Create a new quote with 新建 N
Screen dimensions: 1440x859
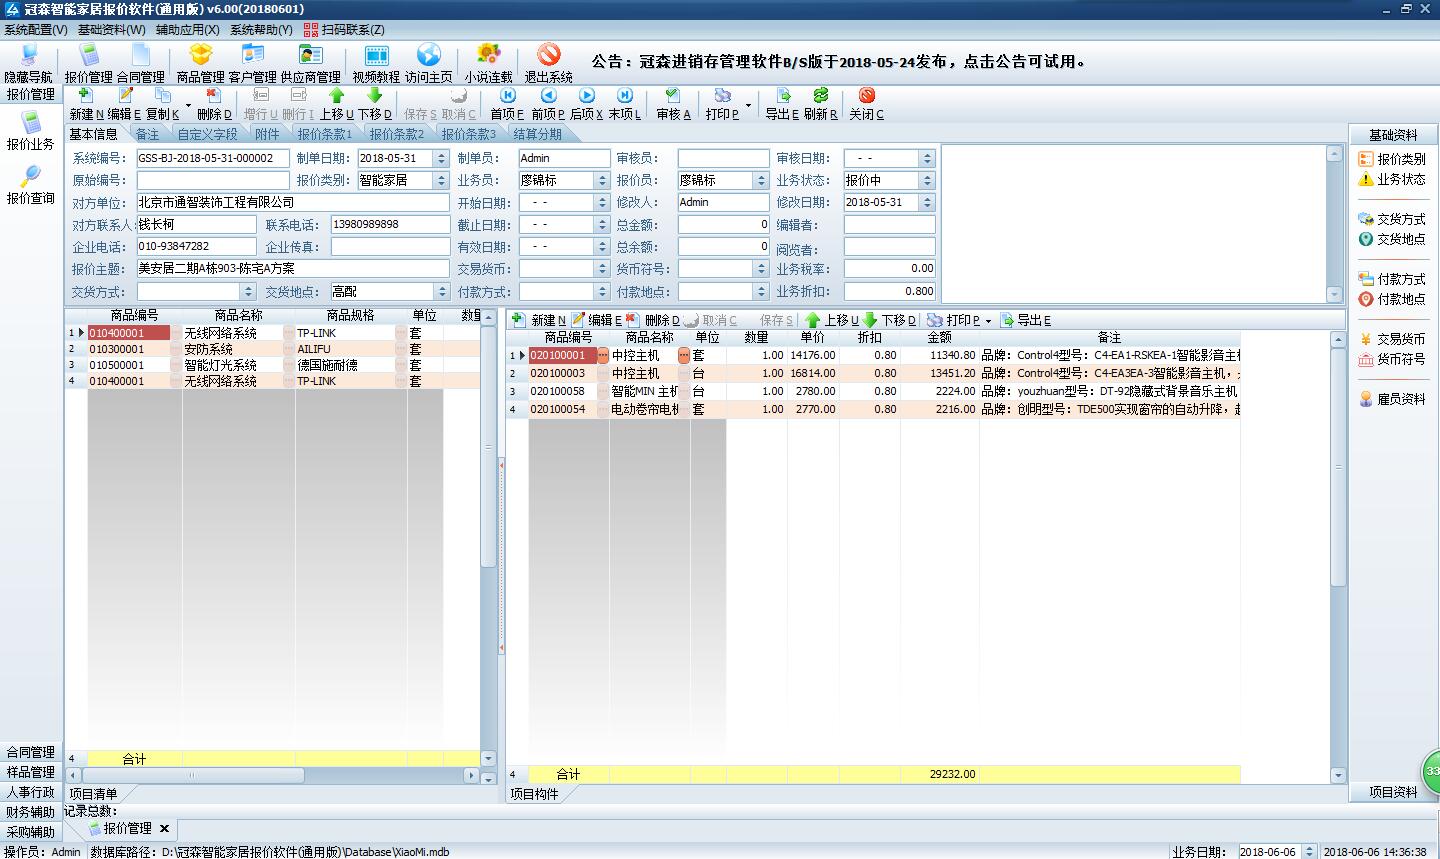click(x=86, y=104)
